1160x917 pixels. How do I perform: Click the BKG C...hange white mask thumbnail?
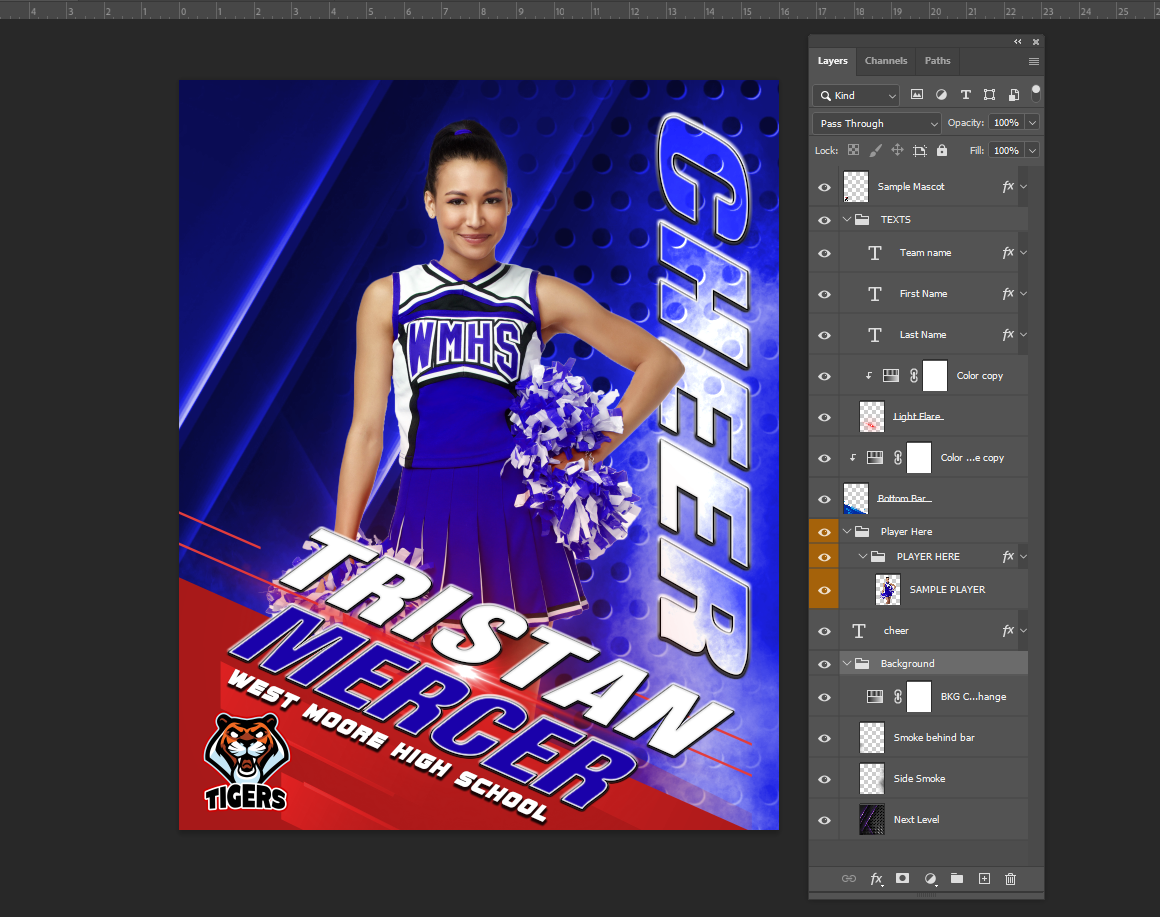pyautogui.click(x=919, y=697)
